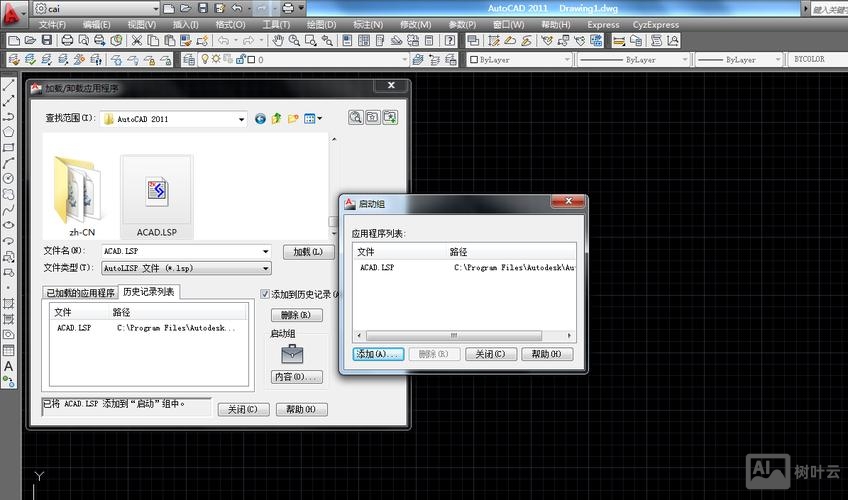Click the 添加(A)... button in 启动组 dialog
This screenshot has width=848, height=500.
[x=378, y=354]
